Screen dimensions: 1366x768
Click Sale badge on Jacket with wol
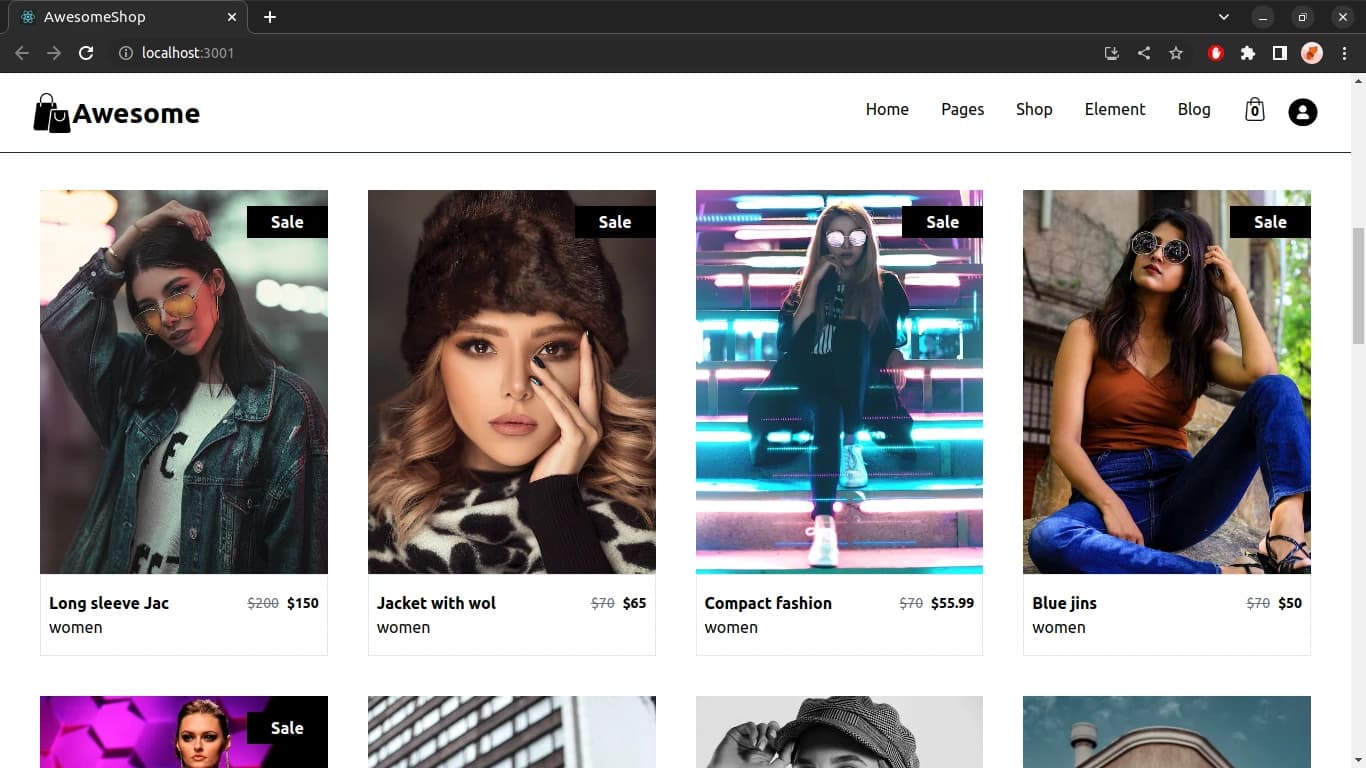(615, 222)
